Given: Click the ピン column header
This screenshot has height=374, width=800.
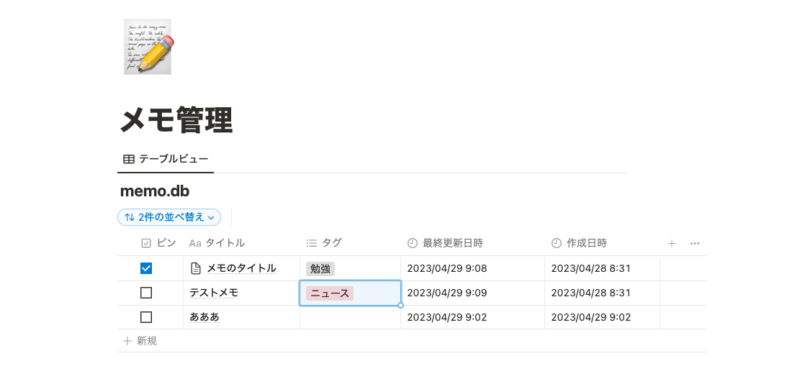Looking at the screenshot, I should coord(158,243).
